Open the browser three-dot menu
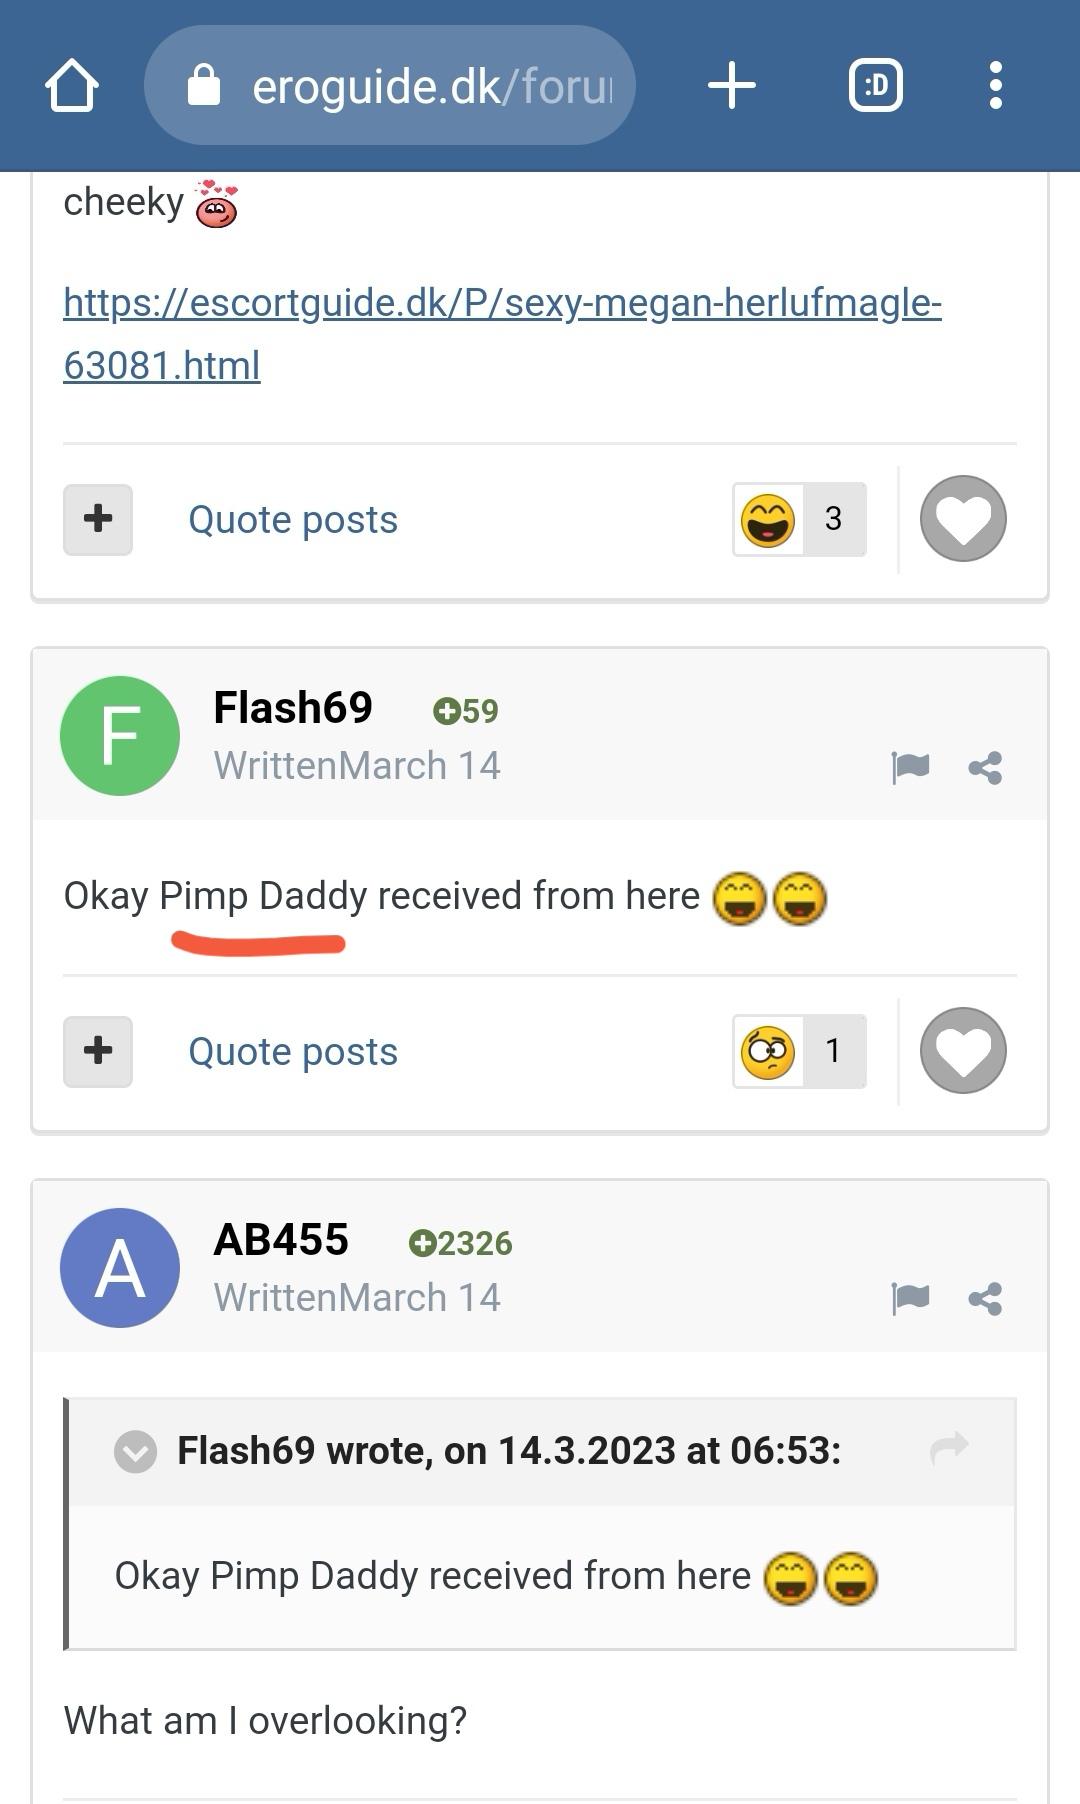The height and width of the screenshot is (1804, 1080). click(995, 86)
